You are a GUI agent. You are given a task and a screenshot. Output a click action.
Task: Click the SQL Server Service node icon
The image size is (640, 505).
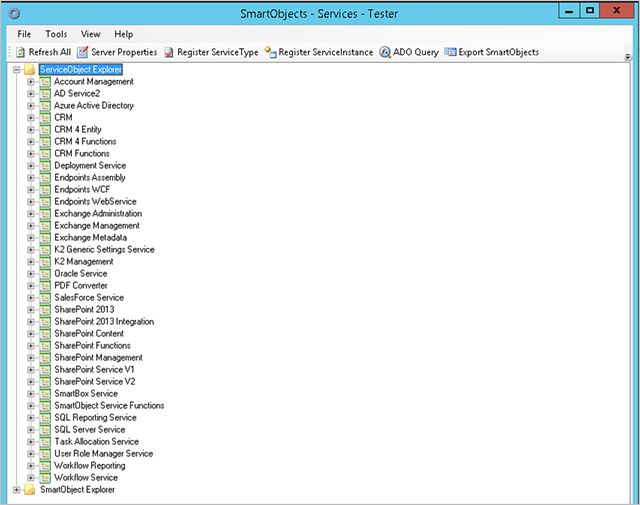pyautogui.click(x=45, y=430)
